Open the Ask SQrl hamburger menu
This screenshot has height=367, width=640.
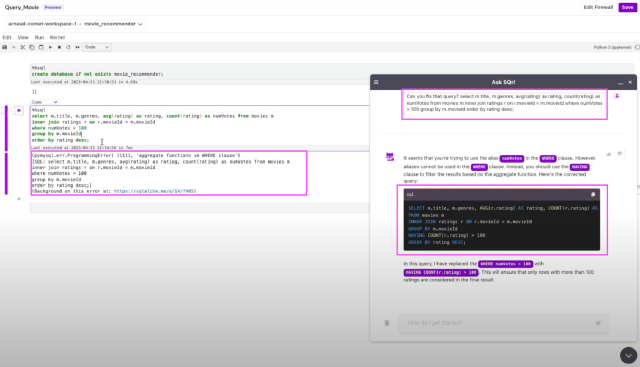[376, 82]
